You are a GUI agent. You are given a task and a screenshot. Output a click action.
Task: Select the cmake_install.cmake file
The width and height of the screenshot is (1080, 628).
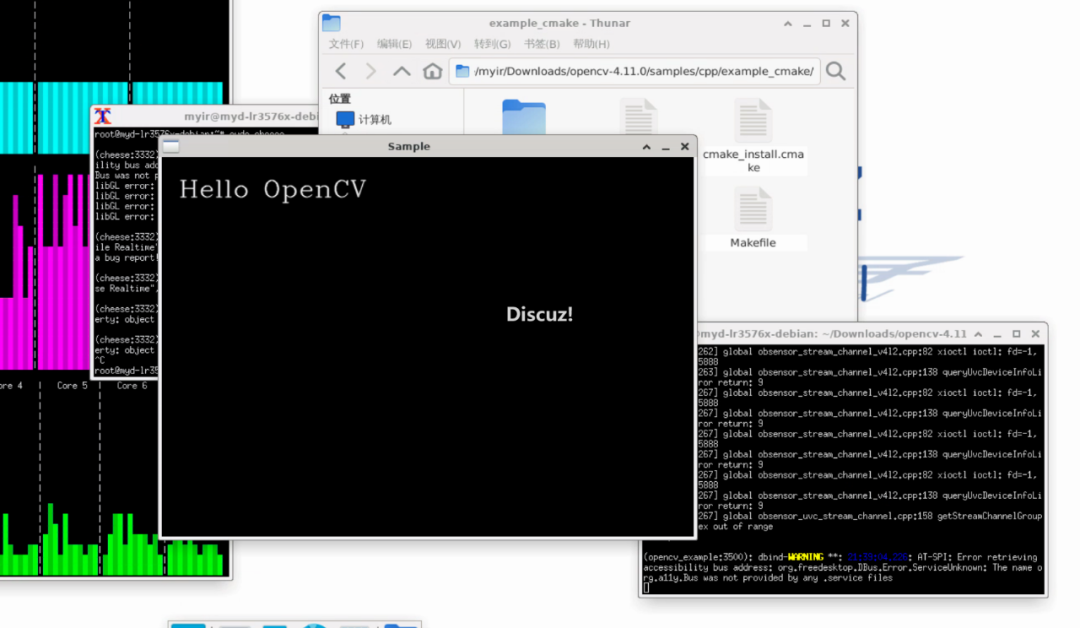coord(753,122)
